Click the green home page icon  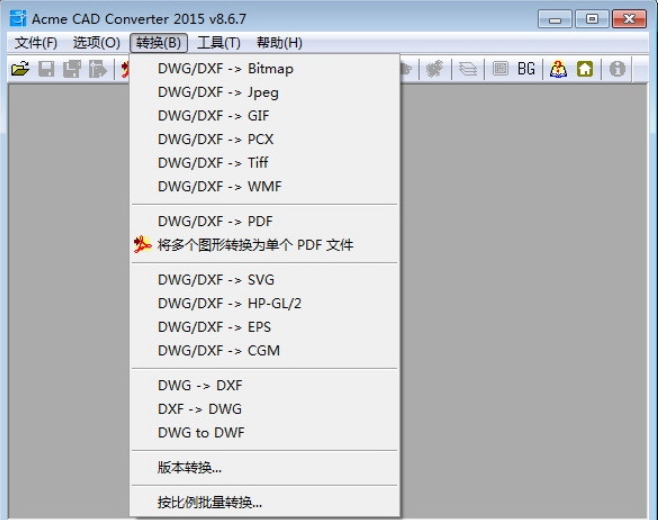(585, 69)
